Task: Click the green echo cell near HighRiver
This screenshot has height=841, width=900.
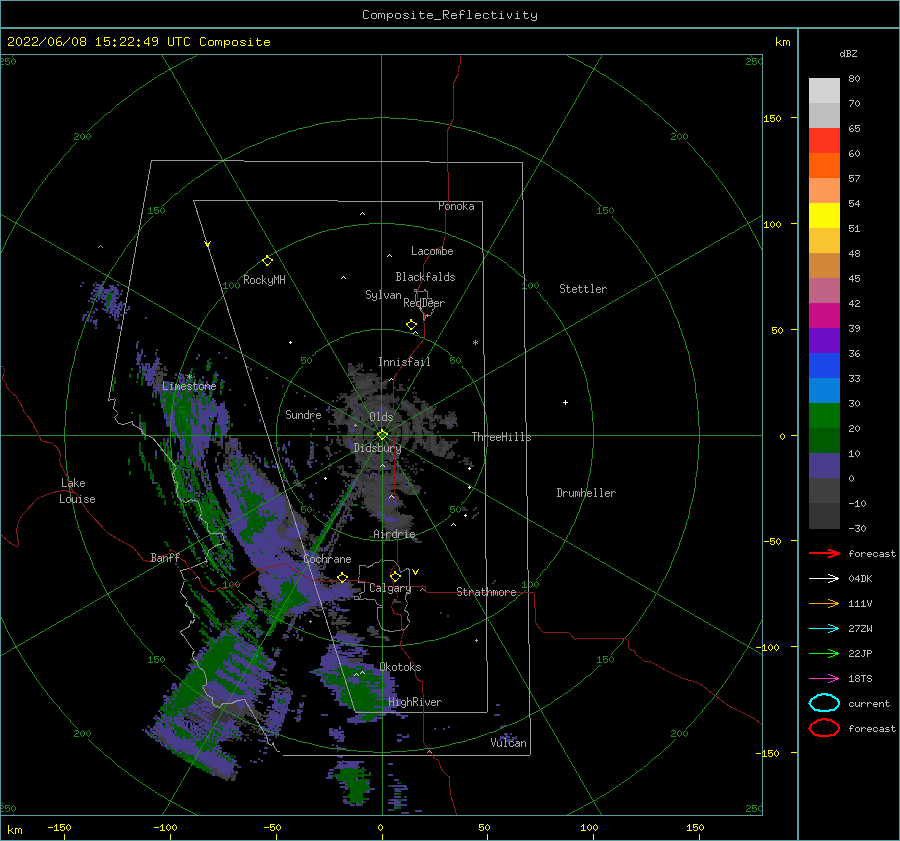Action: (x=362, y=692)
